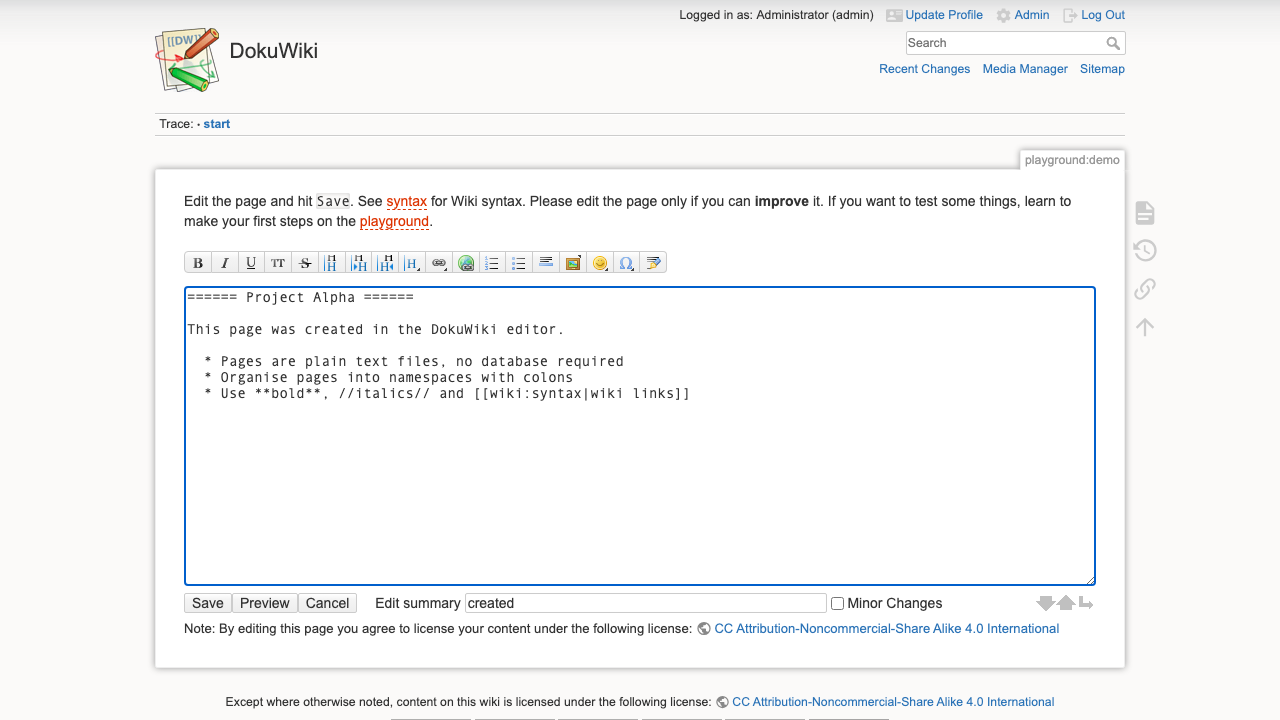Image resolution: width=1280 pixels, height=720 pixels.
Task: Jump back to top via sidebar arrow
Action: 1145,327
